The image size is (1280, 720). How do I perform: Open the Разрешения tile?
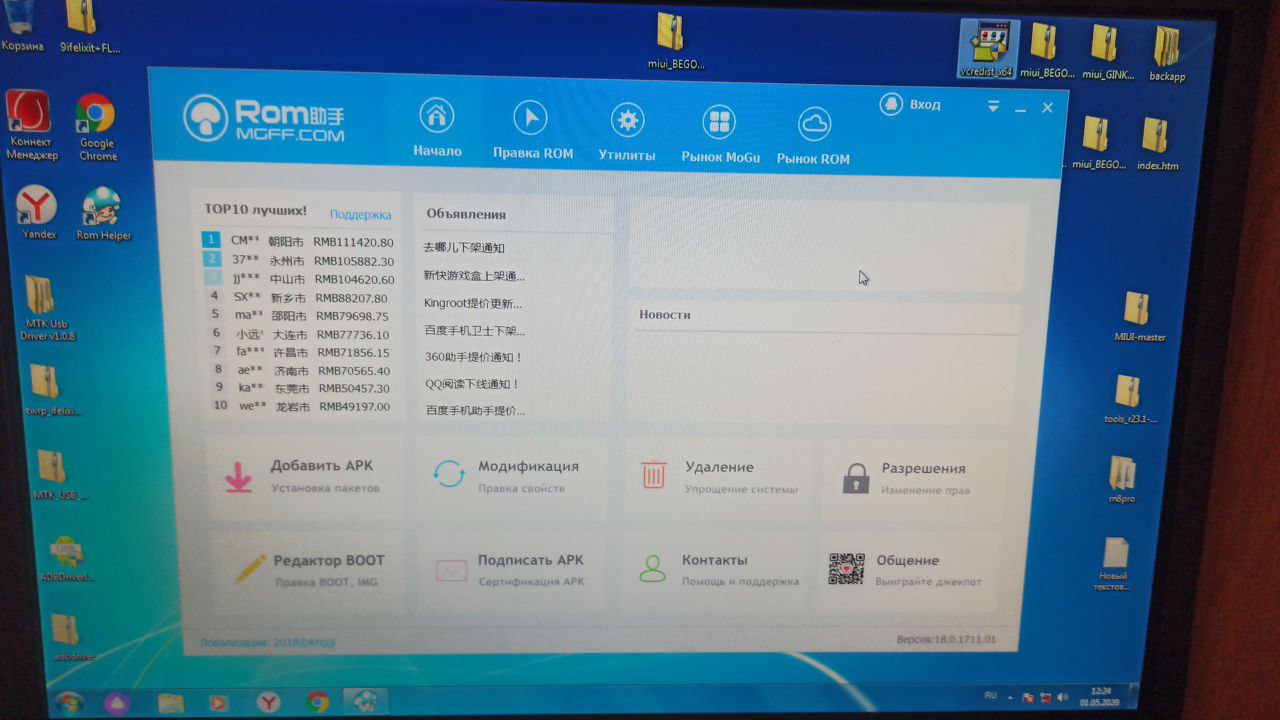(x=915, y=478)
